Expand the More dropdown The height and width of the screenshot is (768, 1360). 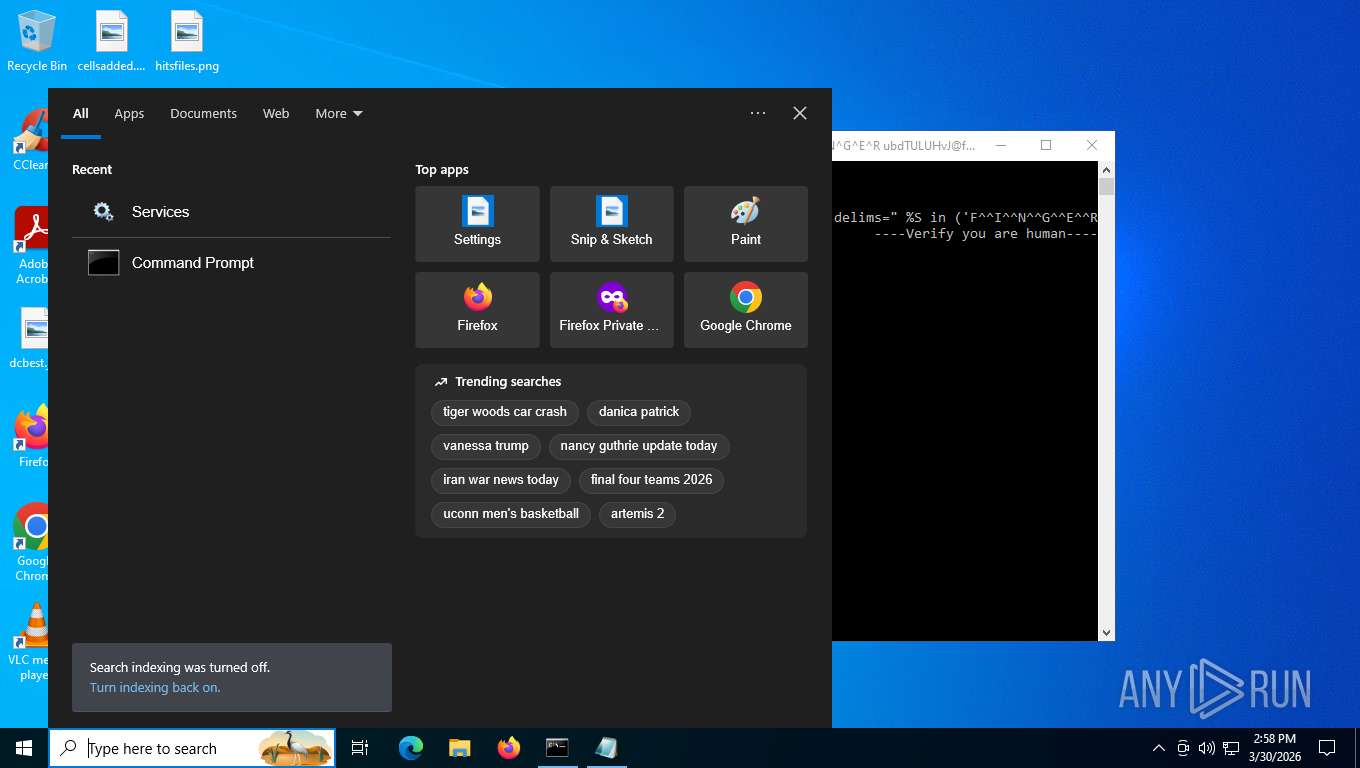point(339,113)
